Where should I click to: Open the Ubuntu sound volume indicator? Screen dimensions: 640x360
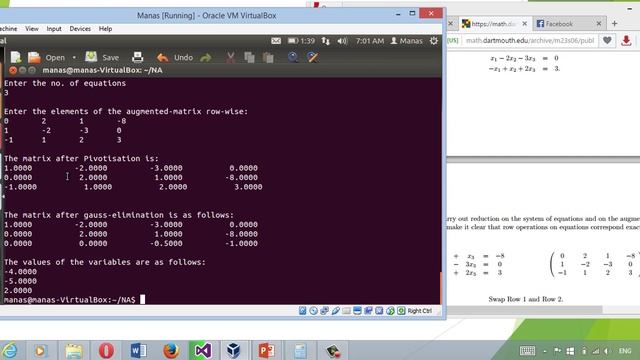pyautogui.click(x=342, y=41)
